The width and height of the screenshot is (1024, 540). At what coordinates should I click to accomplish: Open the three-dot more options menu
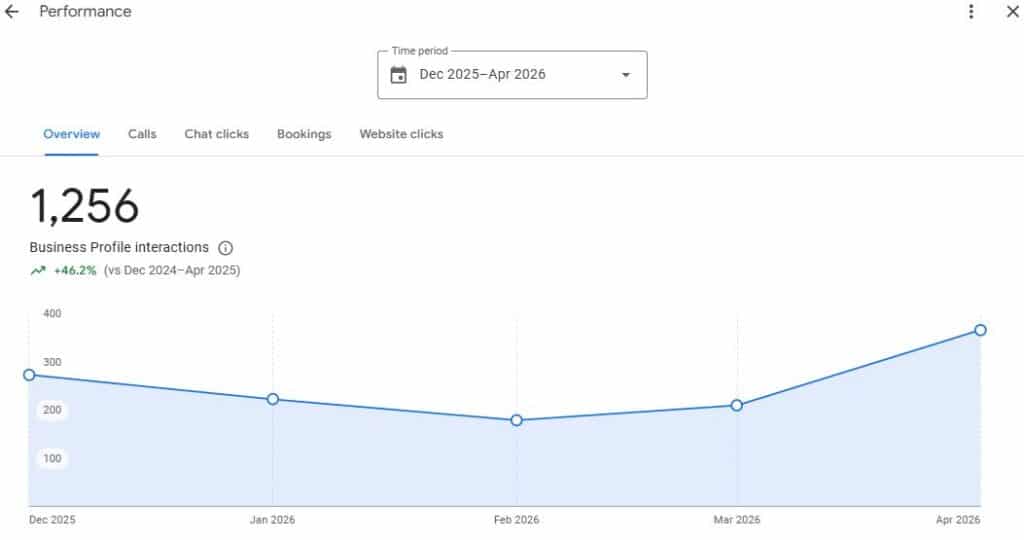[x=971, y=12]
